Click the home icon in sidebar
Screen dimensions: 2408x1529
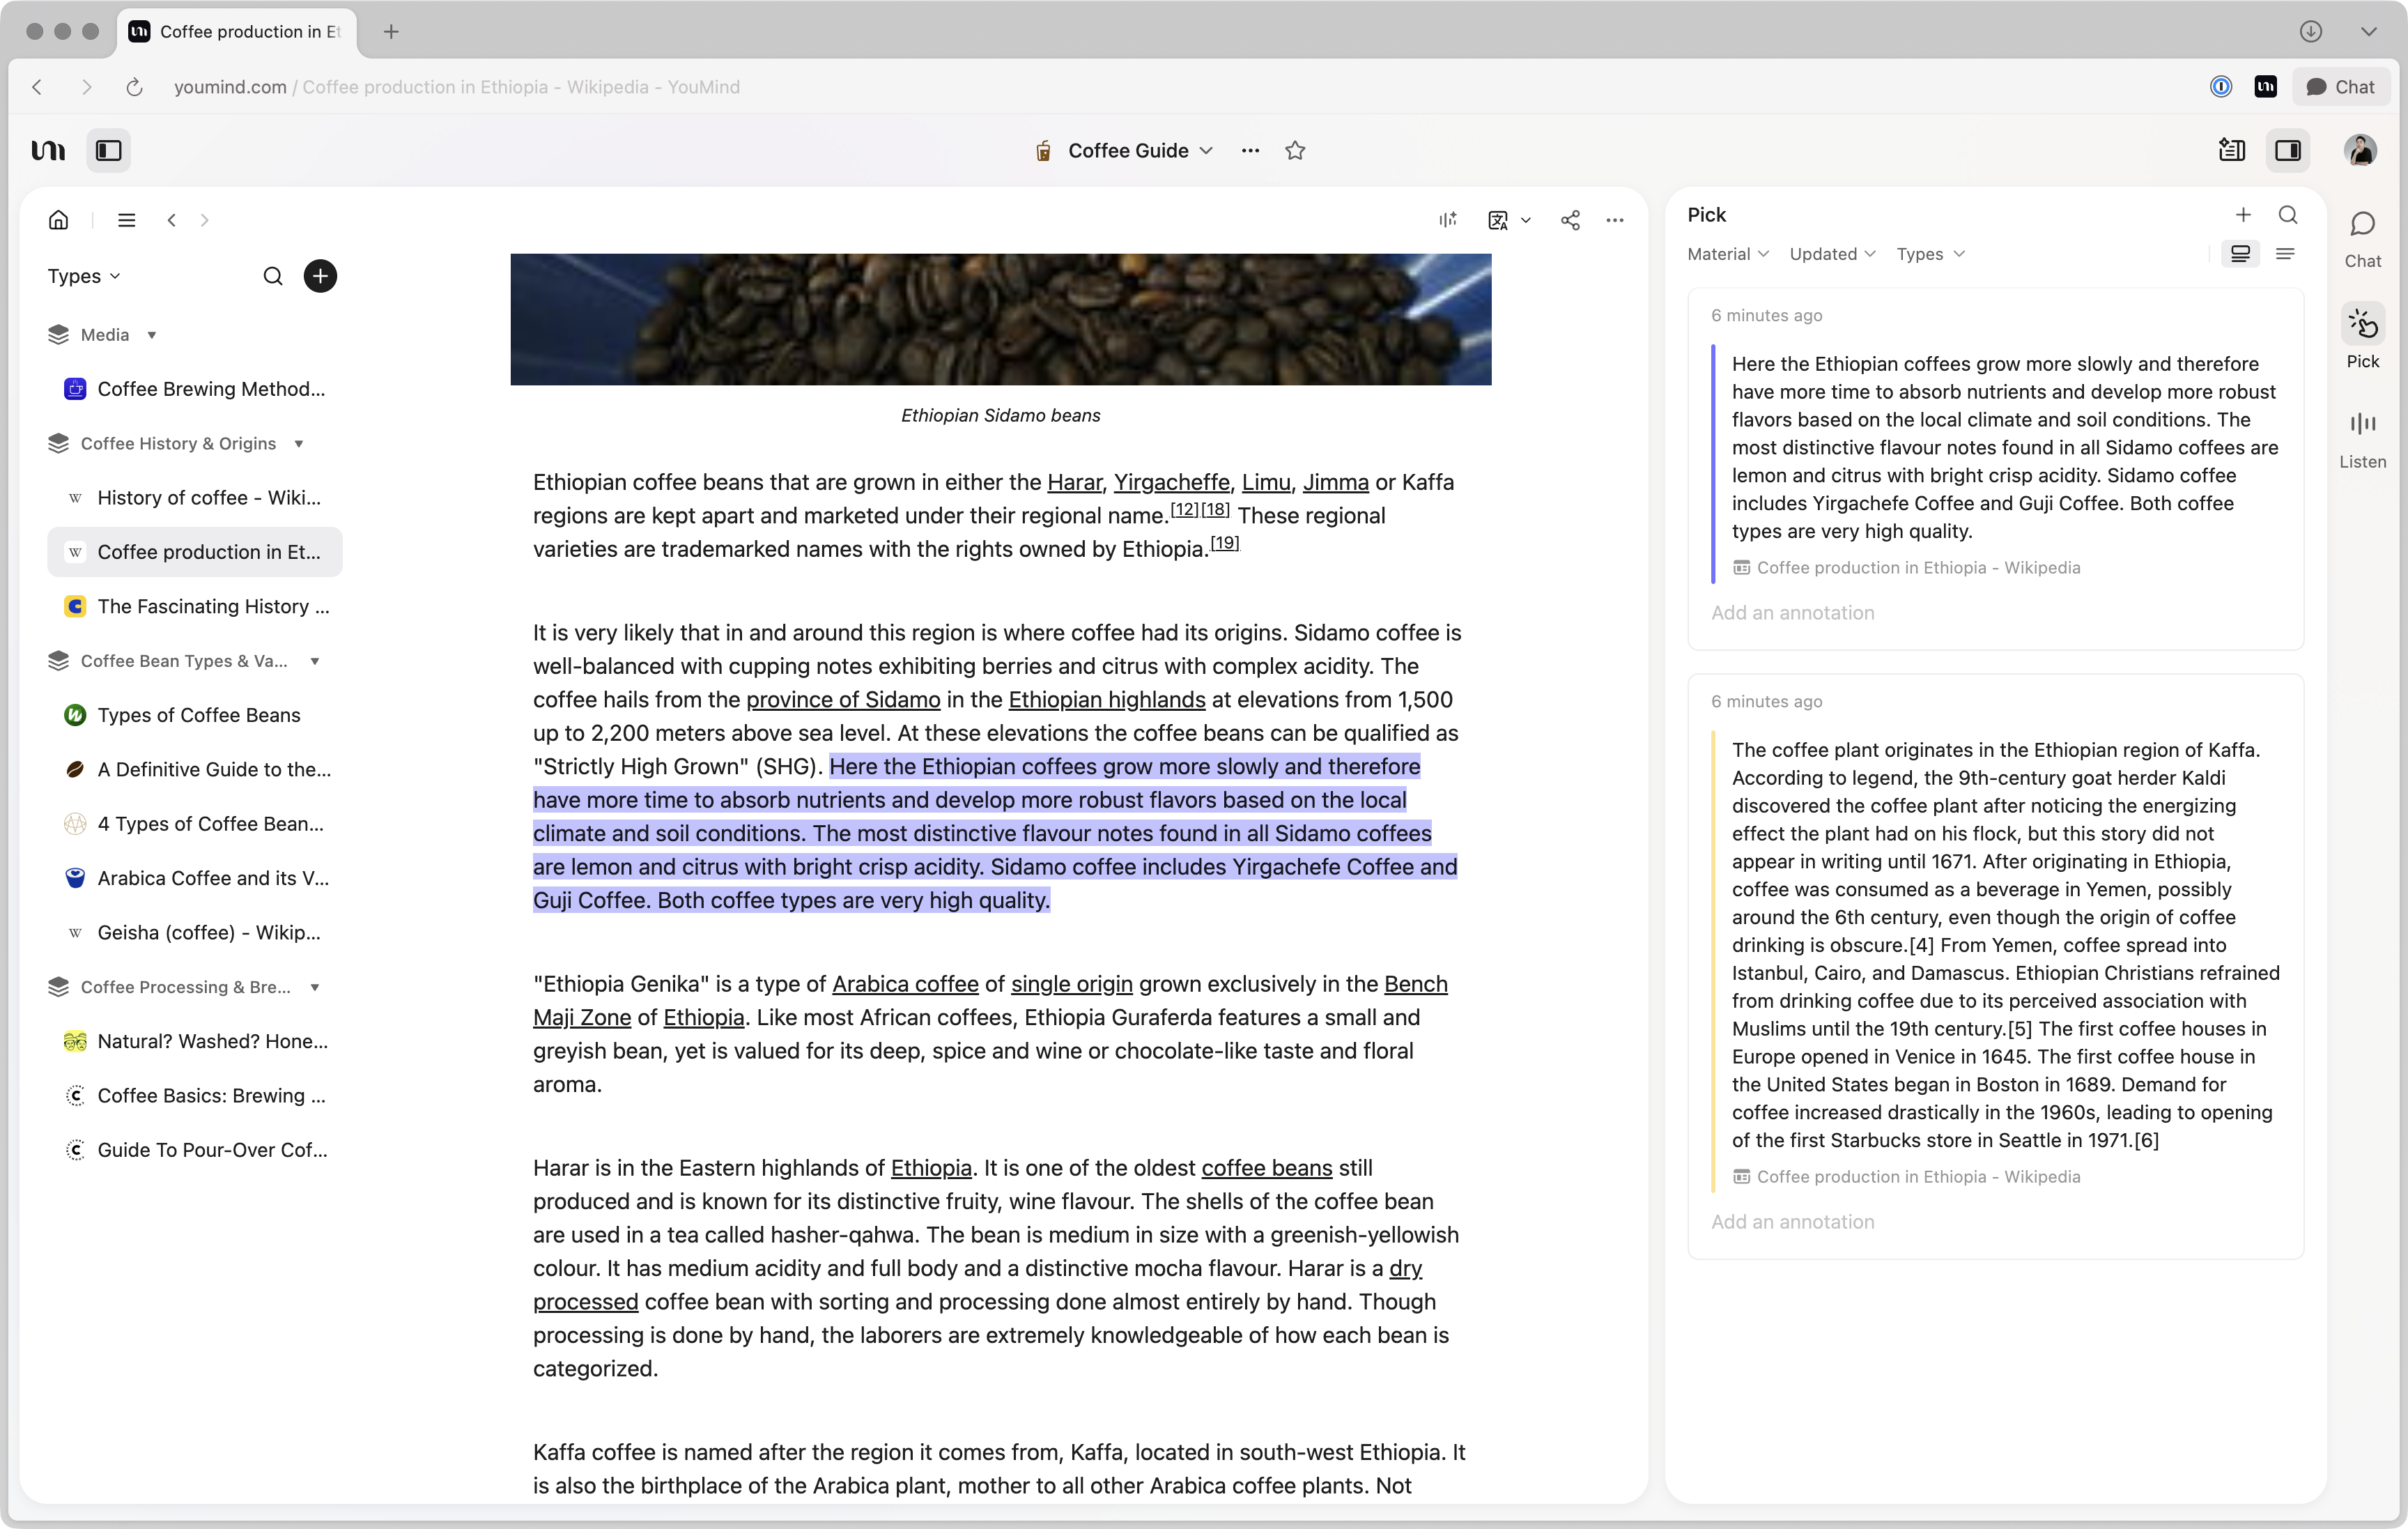59,220
